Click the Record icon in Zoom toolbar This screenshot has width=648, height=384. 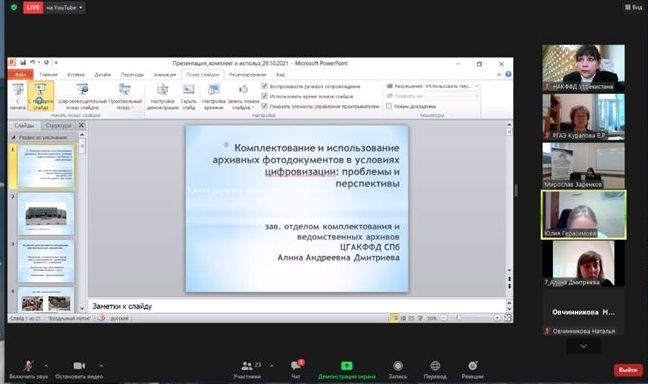398,366
